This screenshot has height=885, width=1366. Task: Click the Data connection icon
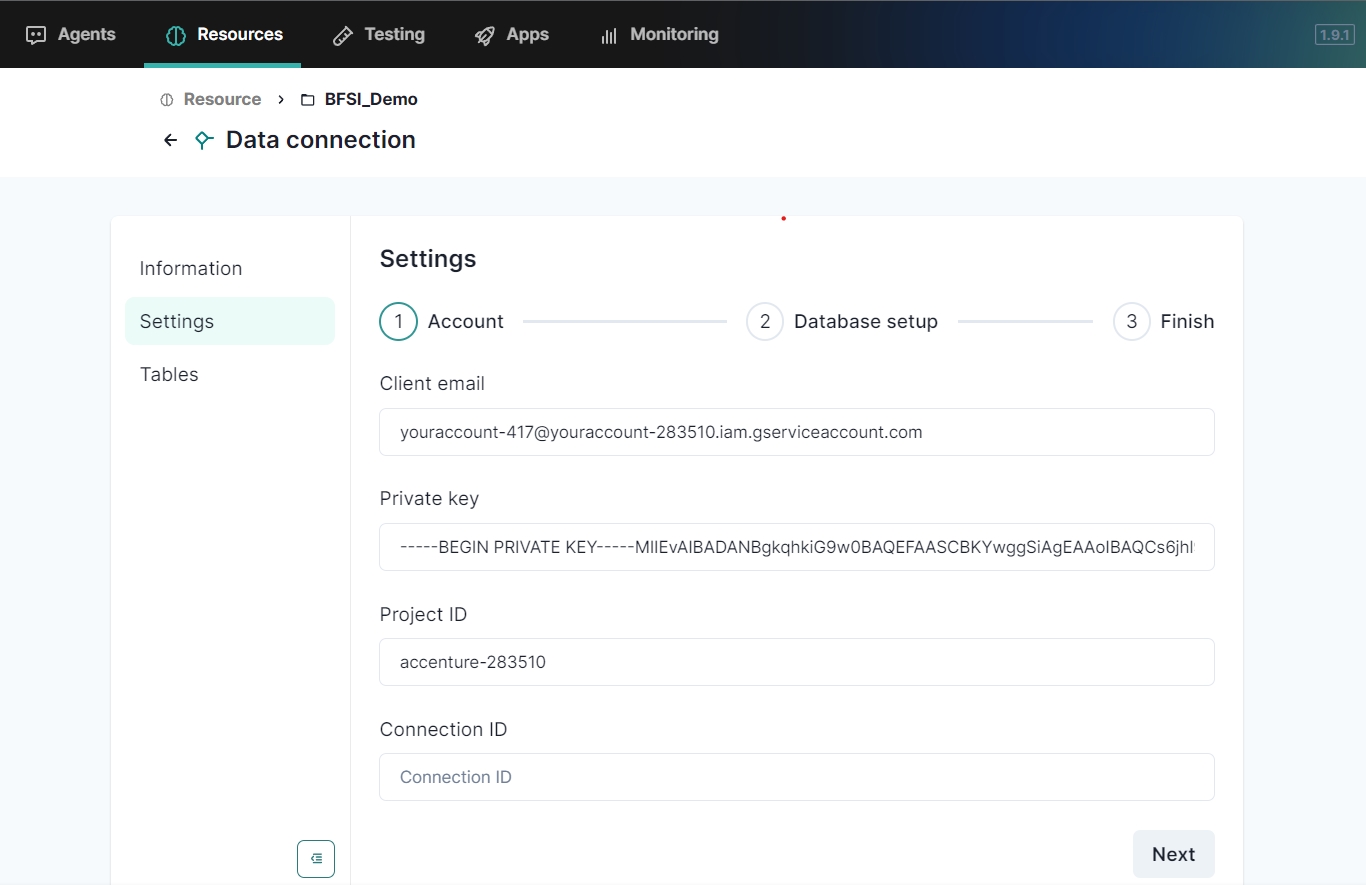point(204,140)
